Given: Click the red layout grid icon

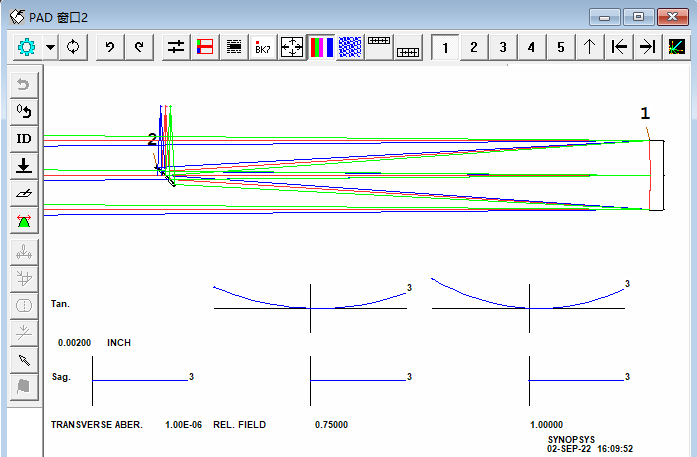Looking at the screenshot, I should [x=205, y=47].
